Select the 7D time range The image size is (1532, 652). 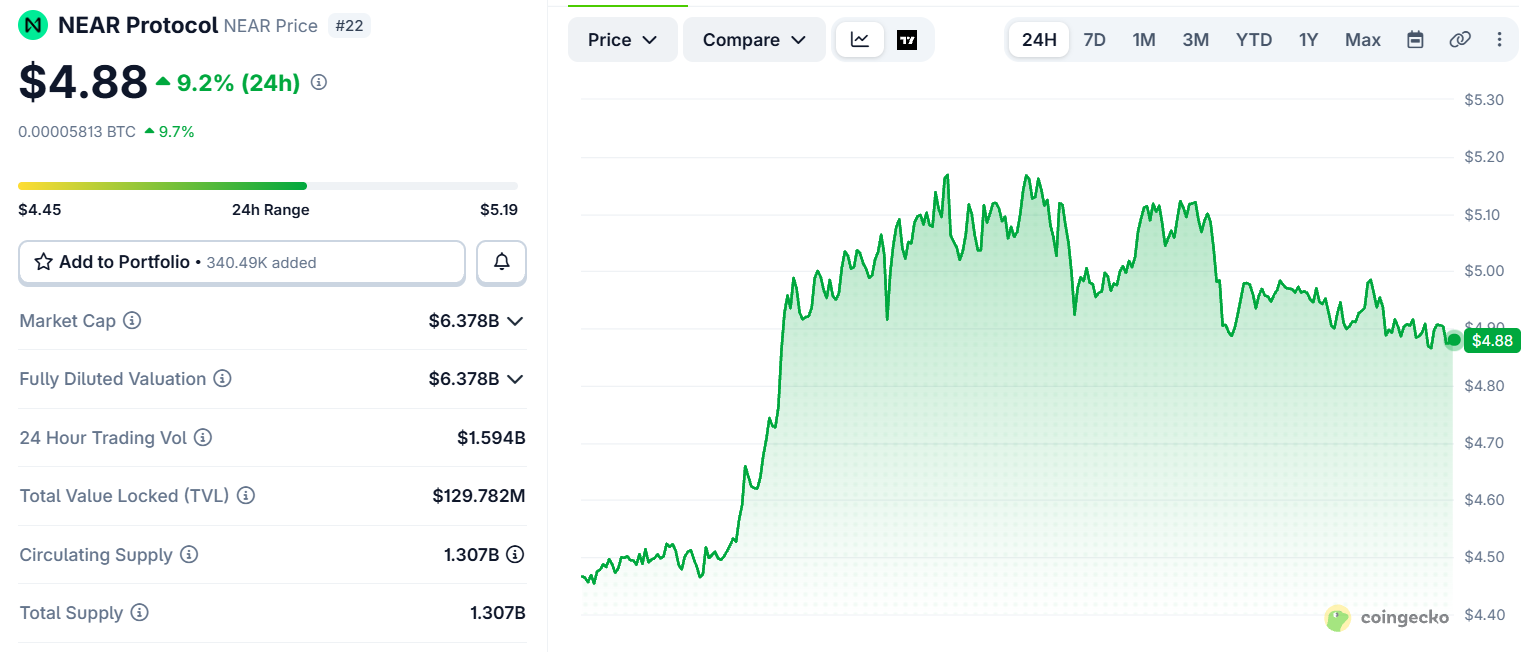click(x=1095, y=40)
